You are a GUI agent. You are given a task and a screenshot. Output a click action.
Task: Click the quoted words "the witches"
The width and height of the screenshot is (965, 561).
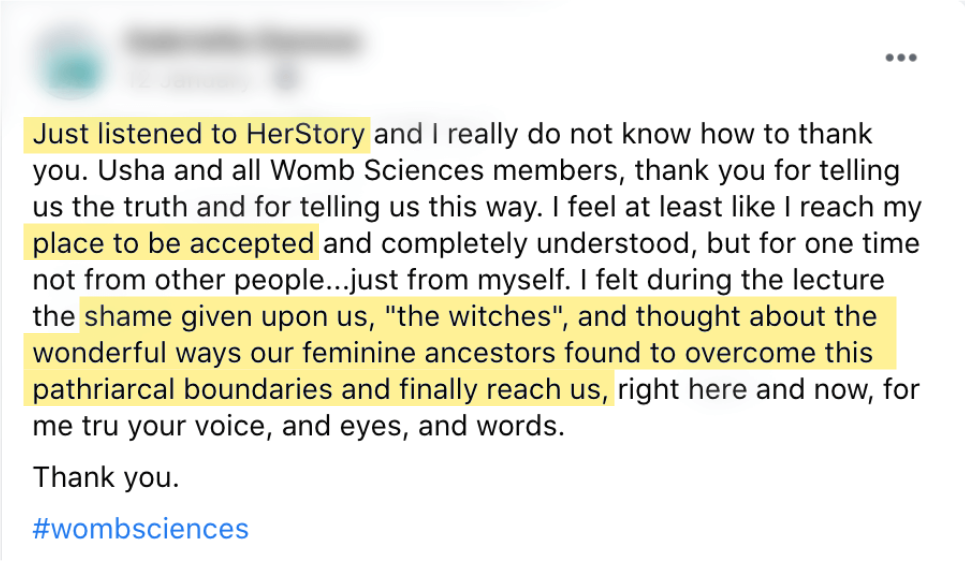pos(475,317)
